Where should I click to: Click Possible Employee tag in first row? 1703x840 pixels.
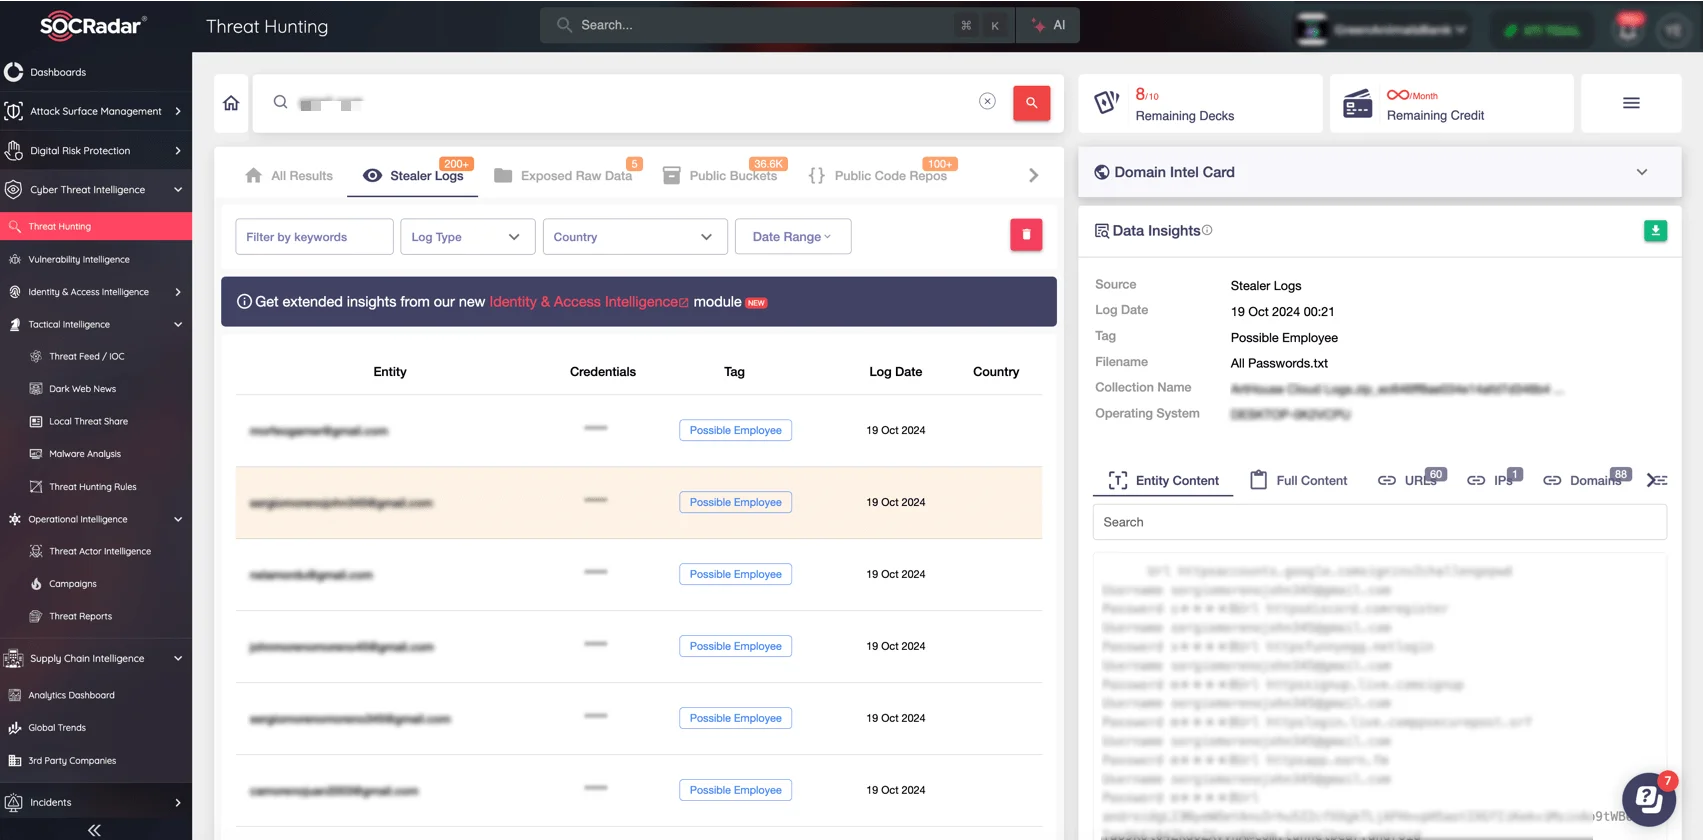tap(736, 430)
